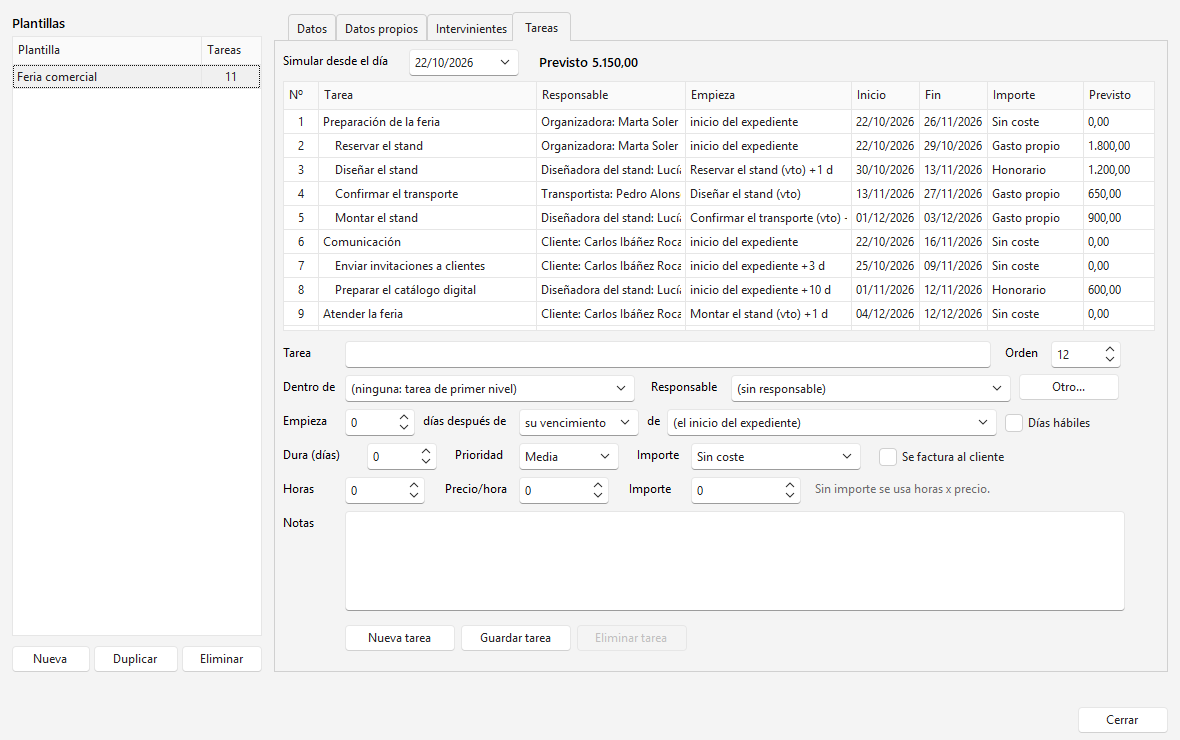Screen dimensions: 1180x740
Task: Expand the Importe type dropdown Sin coste
Action: point(775,456)
